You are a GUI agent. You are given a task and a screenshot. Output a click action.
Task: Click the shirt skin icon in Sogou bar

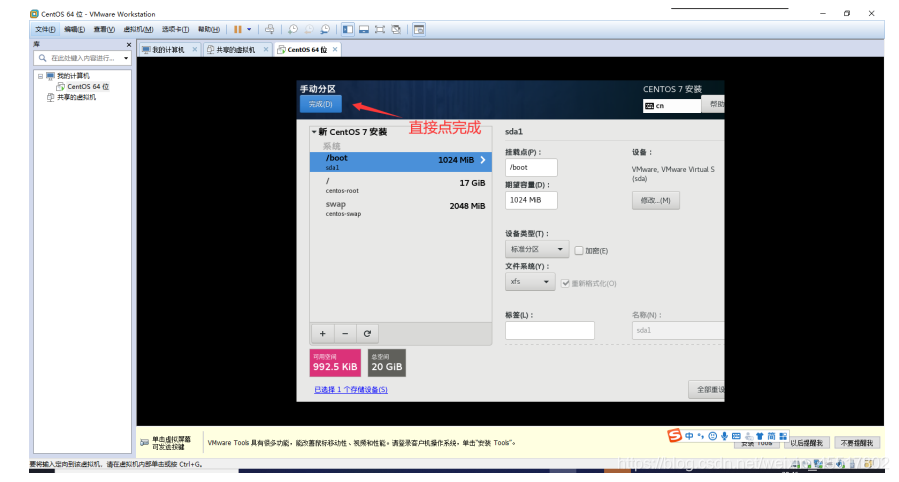[x=760, y=436]
